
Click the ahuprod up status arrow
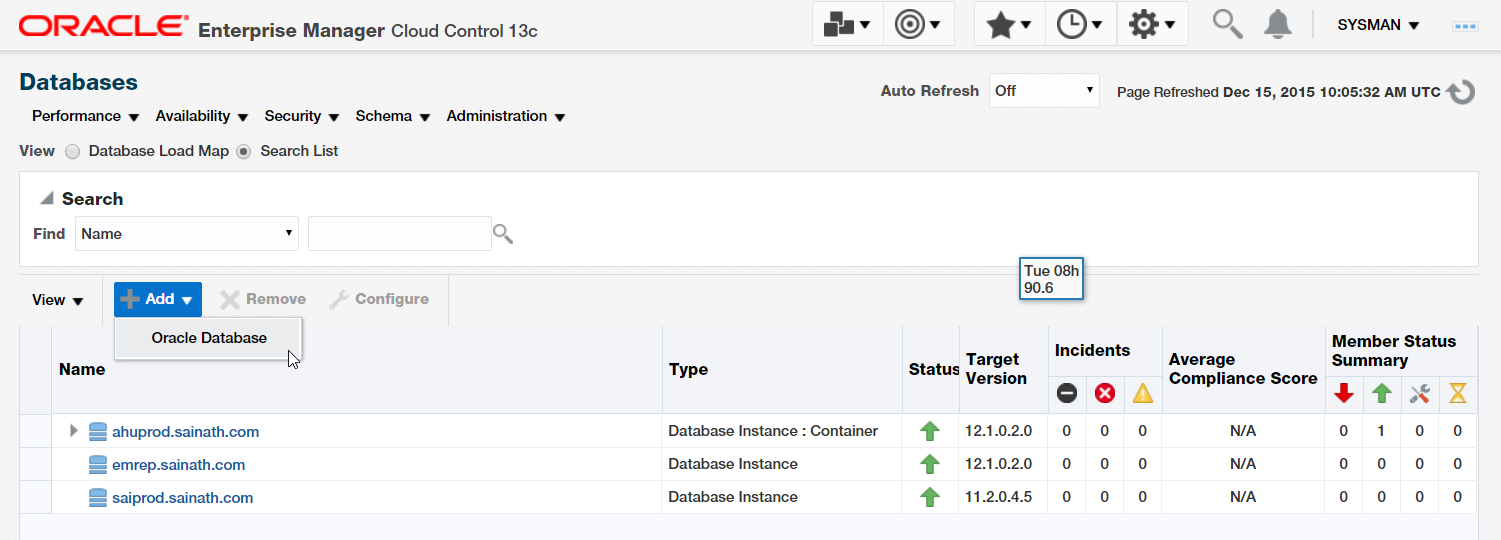(x=930, y=432)
